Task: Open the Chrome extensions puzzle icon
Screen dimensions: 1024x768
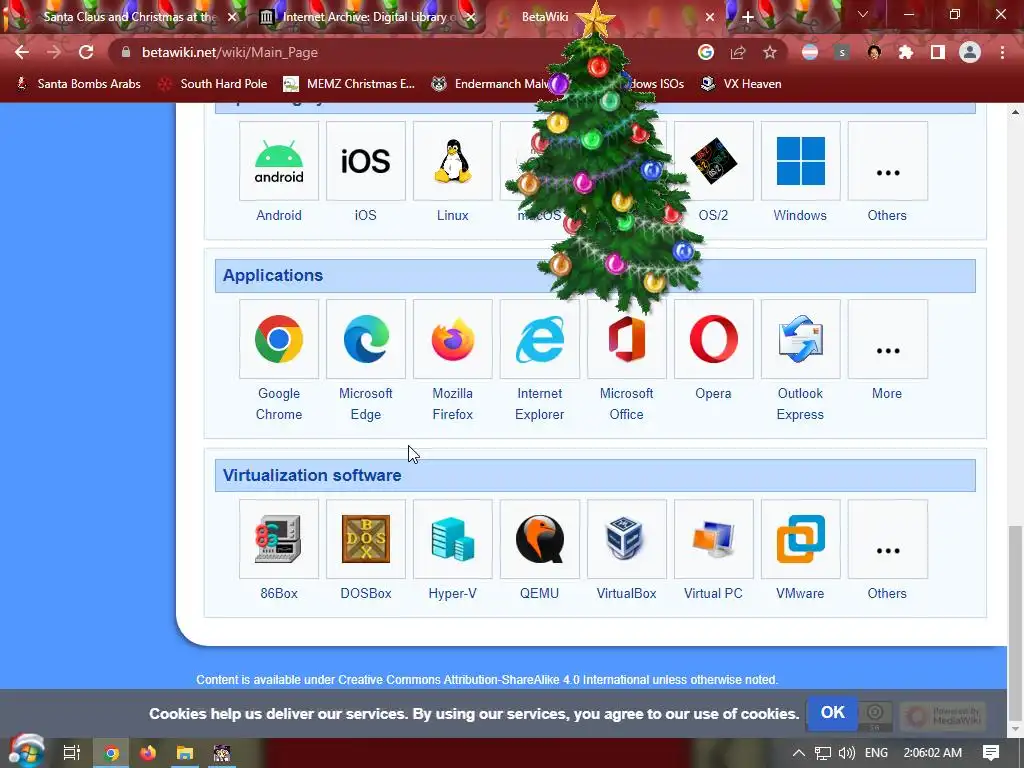Action: [906, 52]
